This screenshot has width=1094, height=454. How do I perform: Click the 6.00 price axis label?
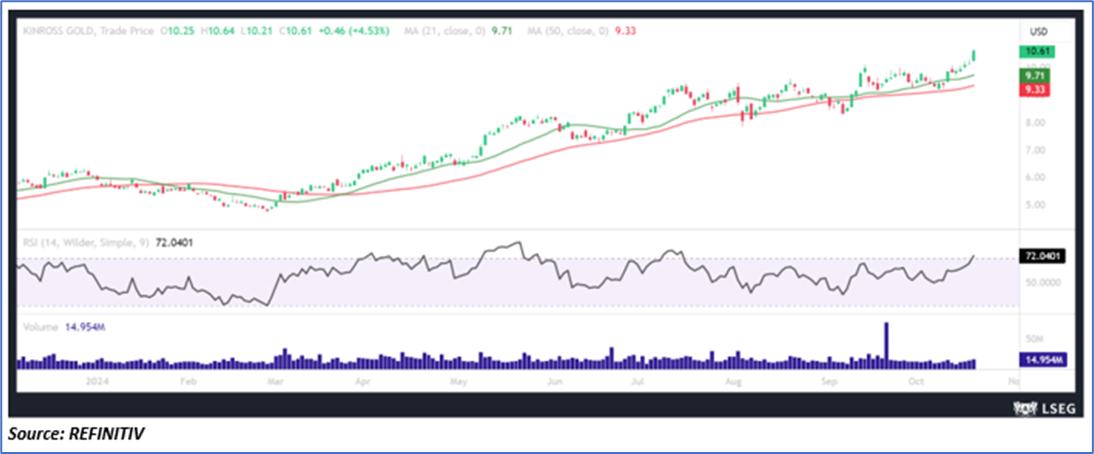[x=1033, y=177]
